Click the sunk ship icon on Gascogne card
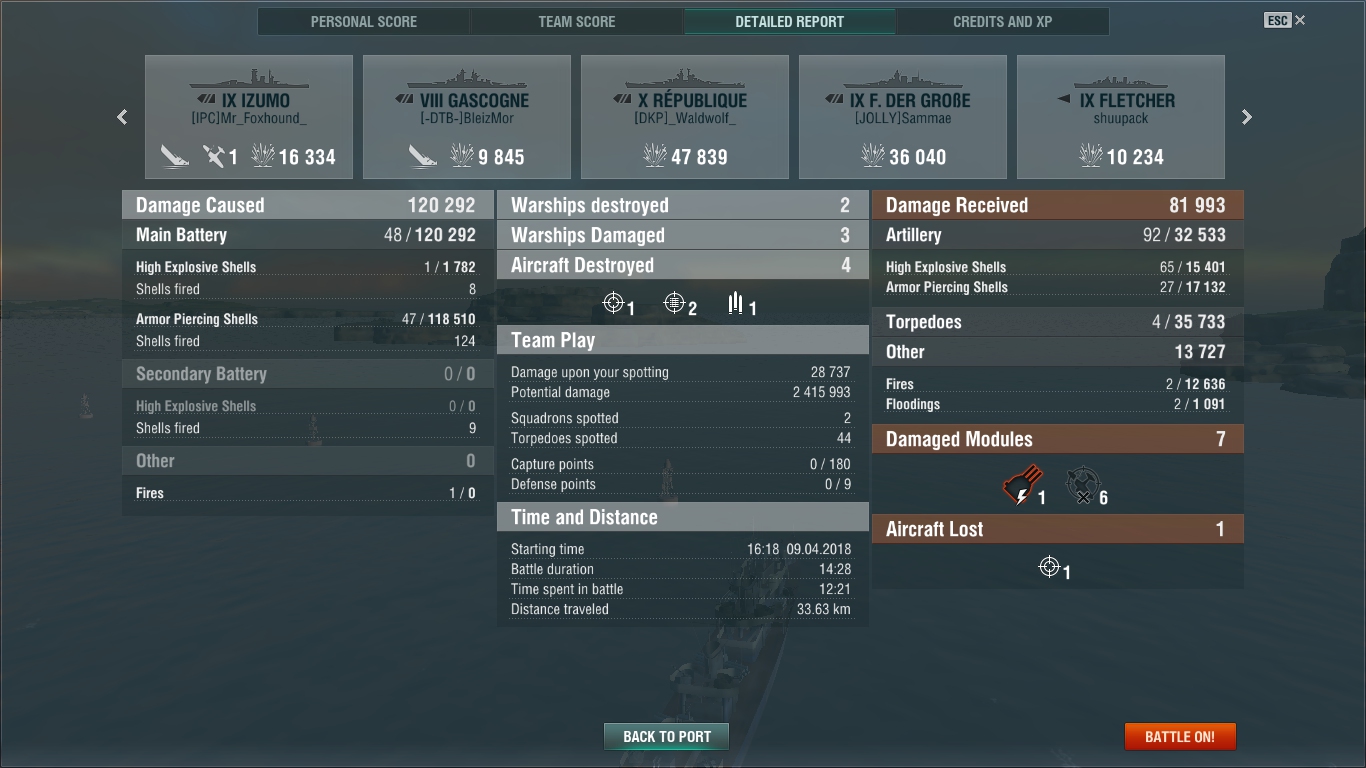Screen dimensions: 1366x768 pyautogui.click(x=423, y=156)
